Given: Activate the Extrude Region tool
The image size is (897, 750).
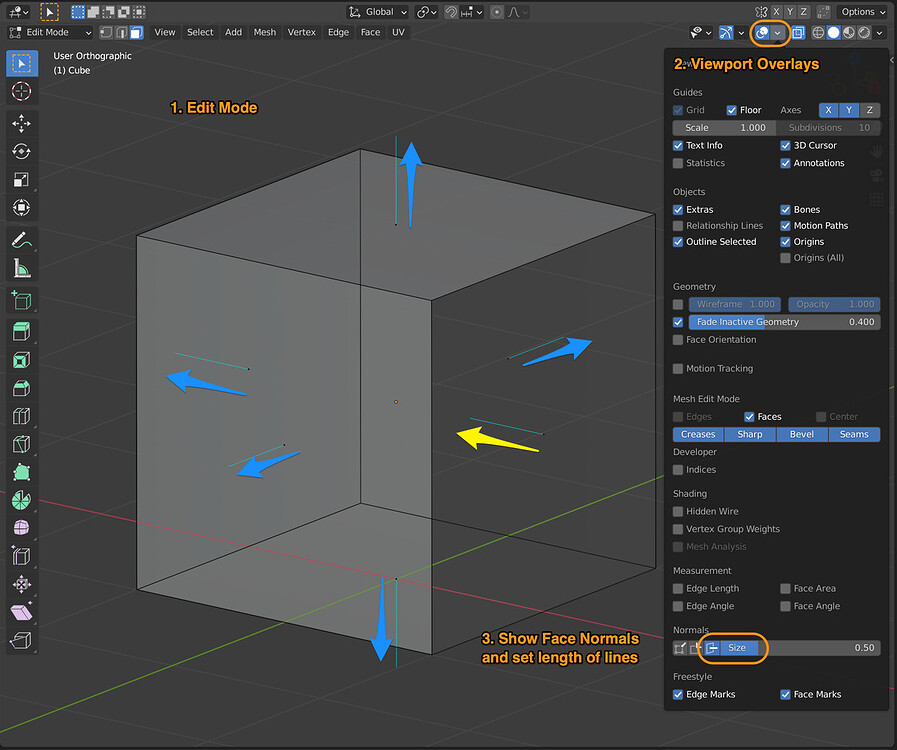Looking at the screenshot, I should pos(21,331).
